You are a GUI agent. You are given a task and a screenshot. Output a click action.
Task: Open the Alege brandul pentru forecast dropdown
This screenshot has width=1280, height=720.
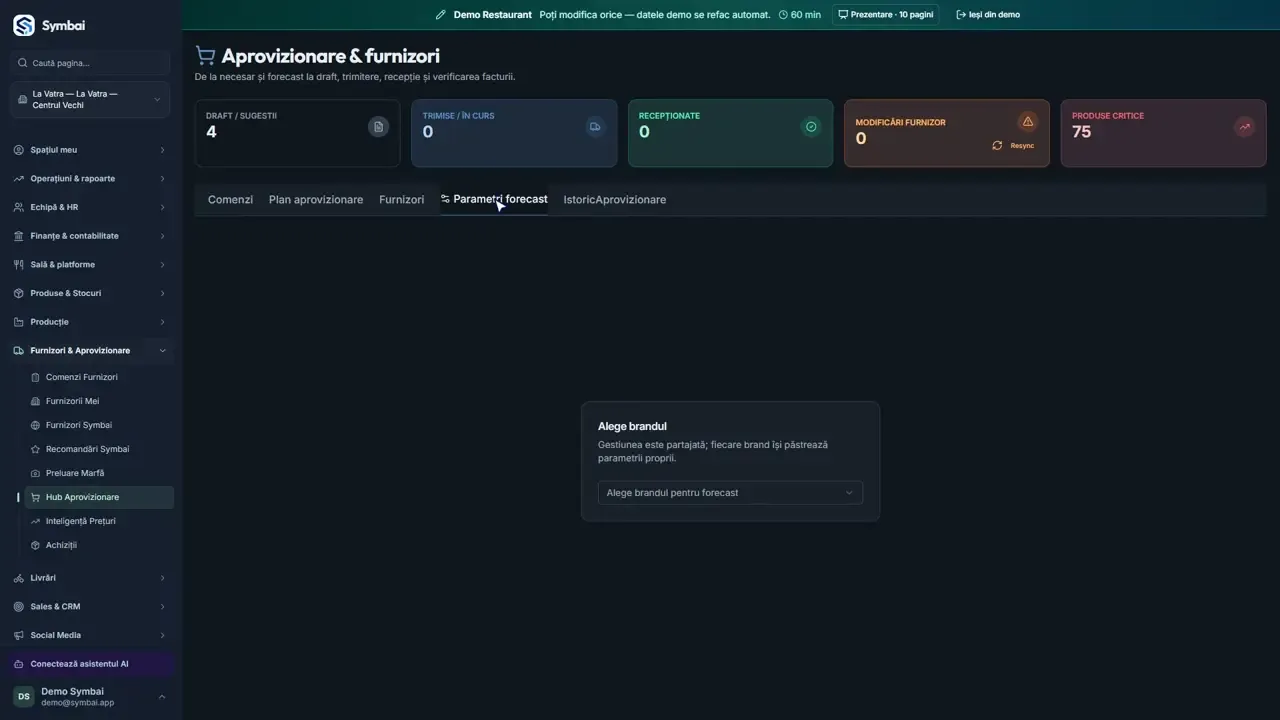click(x=730, y=493)
